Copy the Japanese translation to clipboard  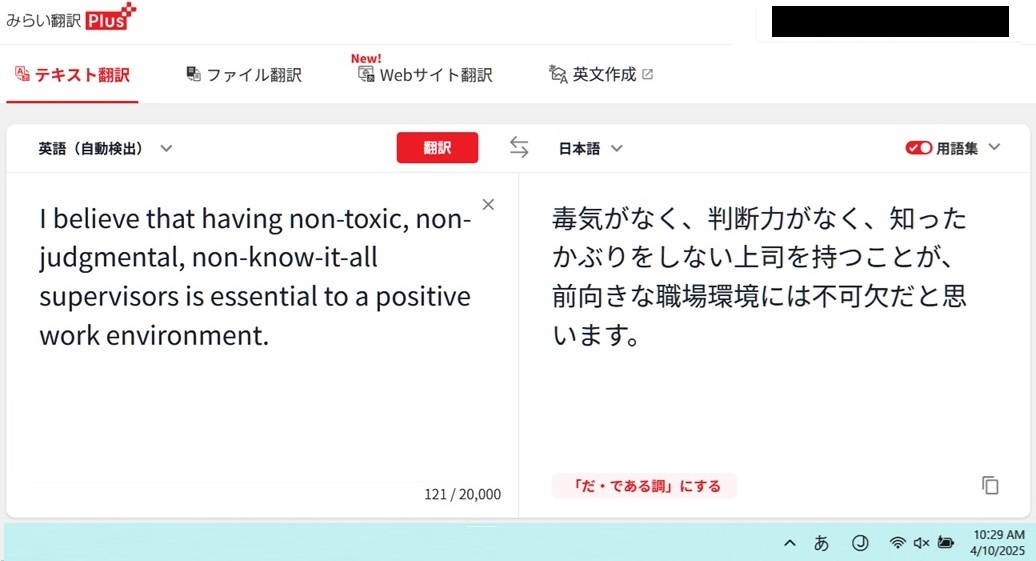click(990, 486)
